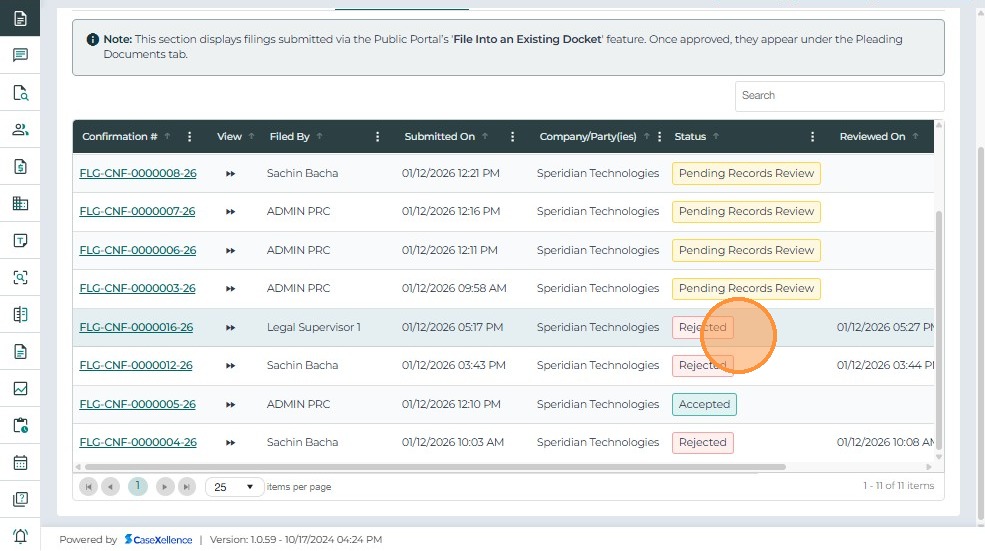Viewport: 985px width, 551px height.
Task: Sort by Reviewed On column header
Action: (x=872, y=137)
